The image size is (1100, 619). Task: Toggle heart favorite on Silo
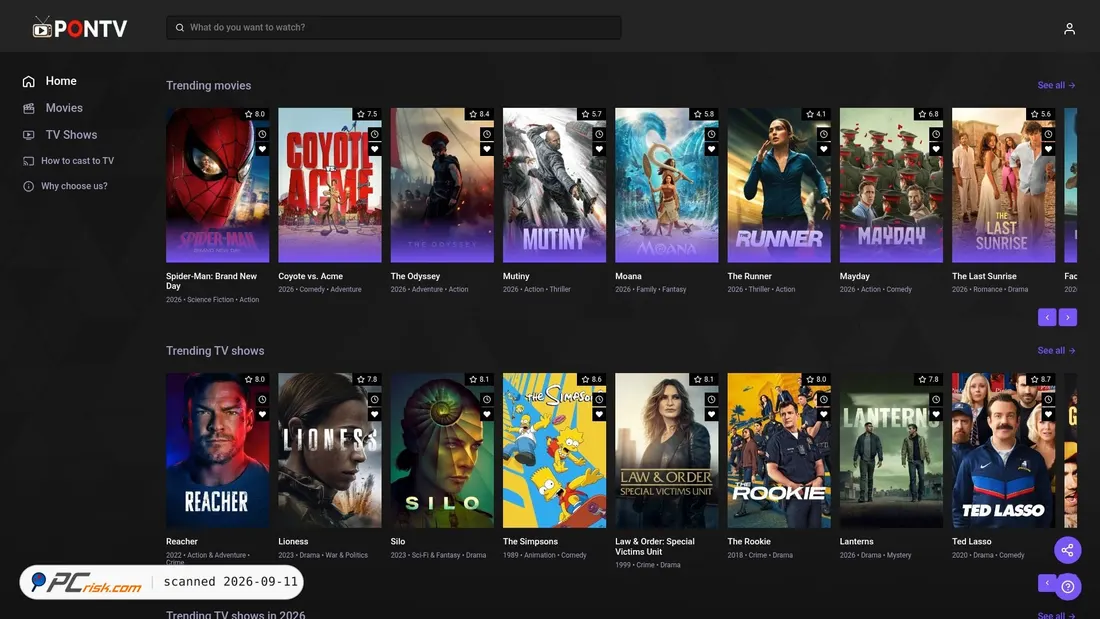click(486, 414)
